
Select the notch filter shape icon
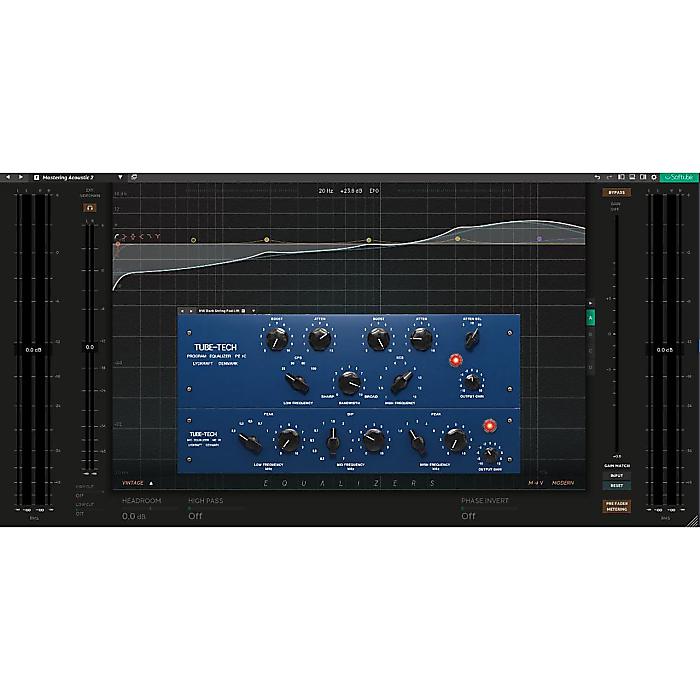(x=157, y=237)
